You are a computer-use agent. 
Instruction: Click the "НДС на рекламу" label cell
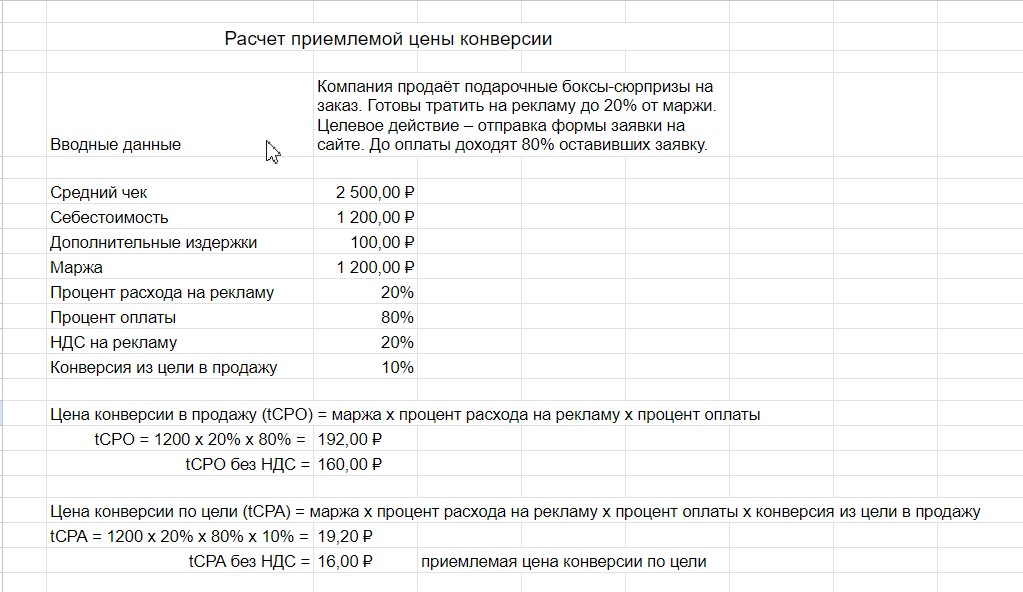click(x=114, y=342)
